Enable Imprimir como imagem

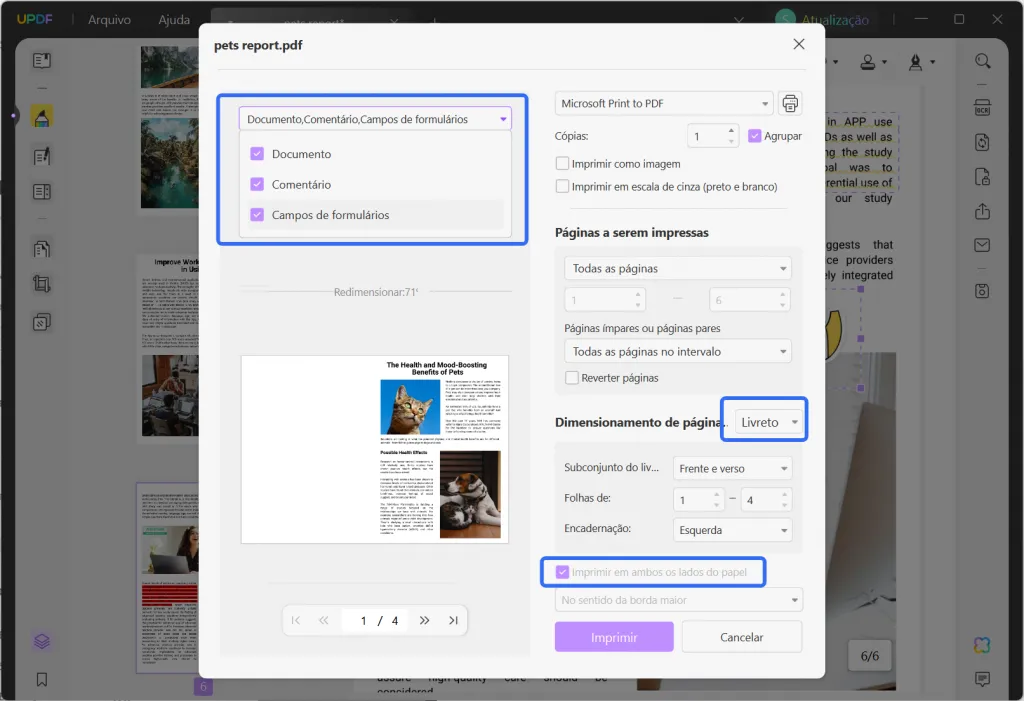(563, 162)
